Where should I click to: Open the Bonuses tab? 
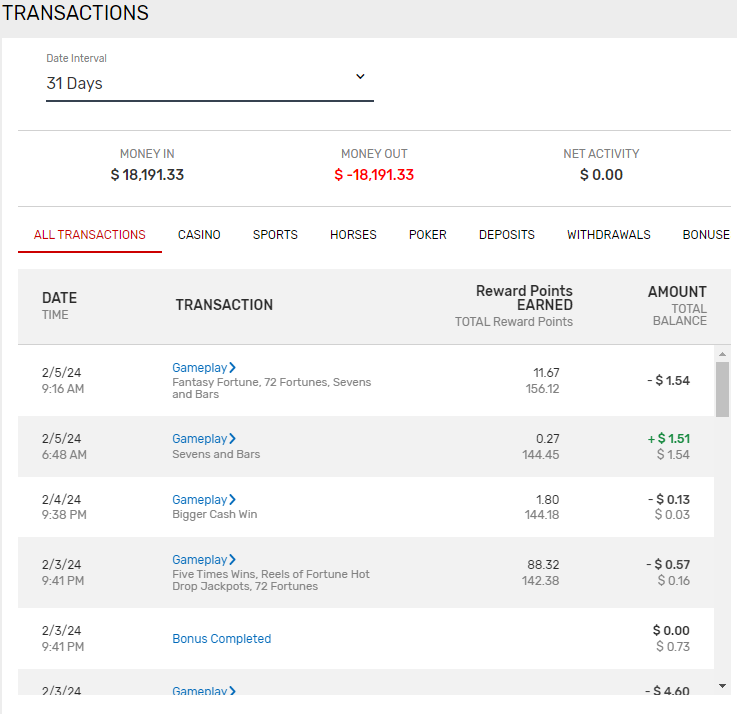(x=705, y=235)
